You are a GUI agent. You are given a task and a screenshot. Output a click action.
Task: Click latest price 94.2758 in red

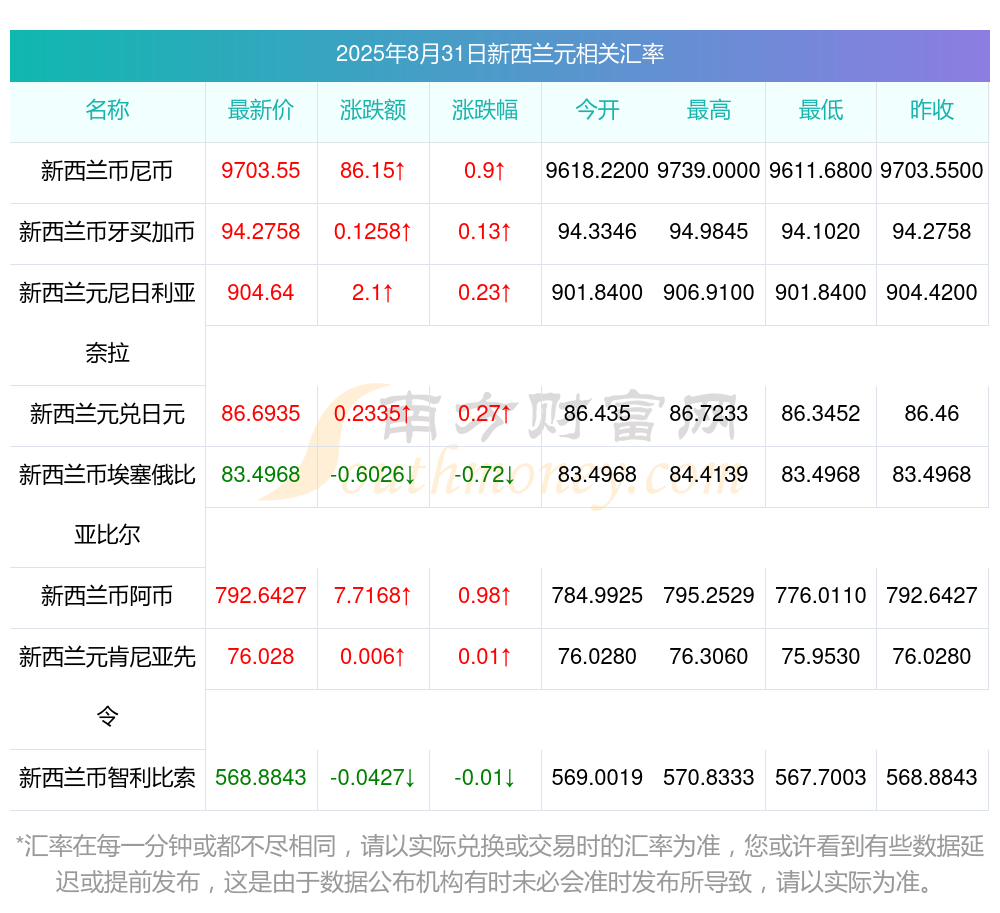(x=261, y=231)
